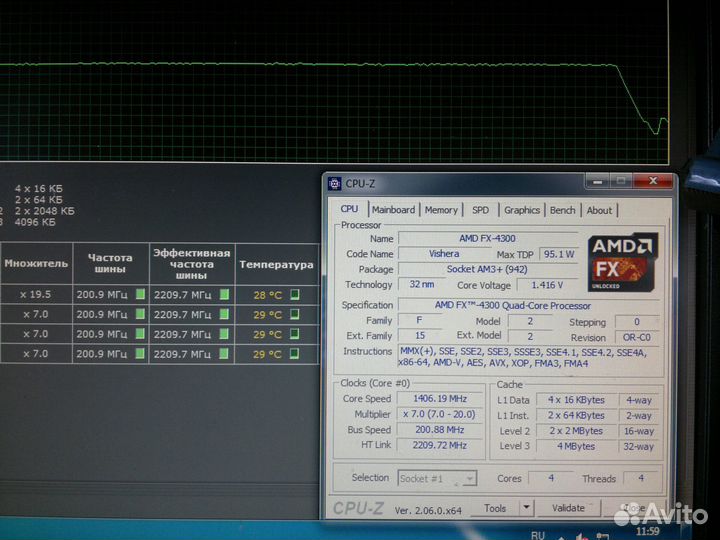Click the Множитель column header

(36, 264)
